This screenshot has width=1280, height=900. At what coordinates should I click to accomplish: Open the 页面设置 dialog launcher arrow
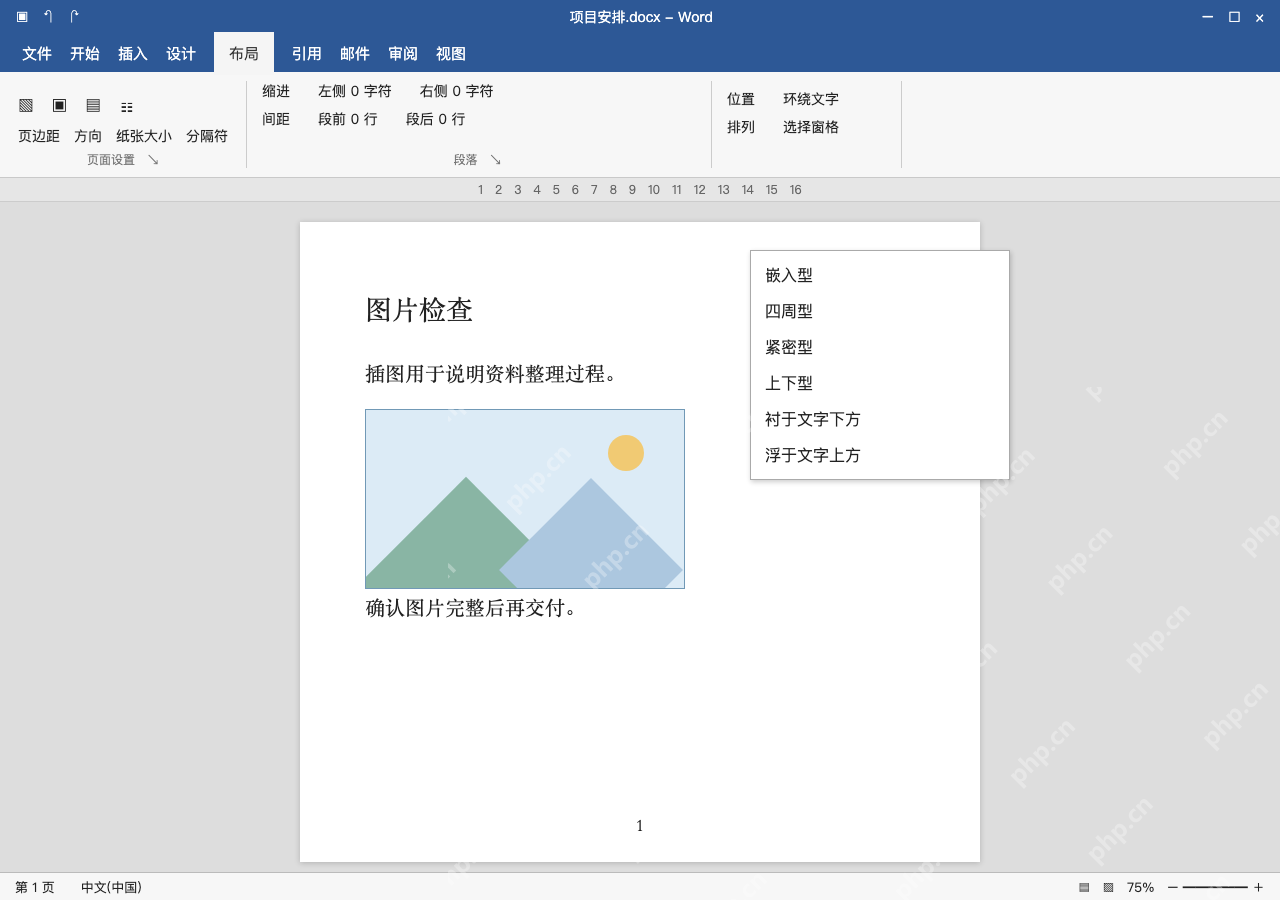(x=153, y=160)
